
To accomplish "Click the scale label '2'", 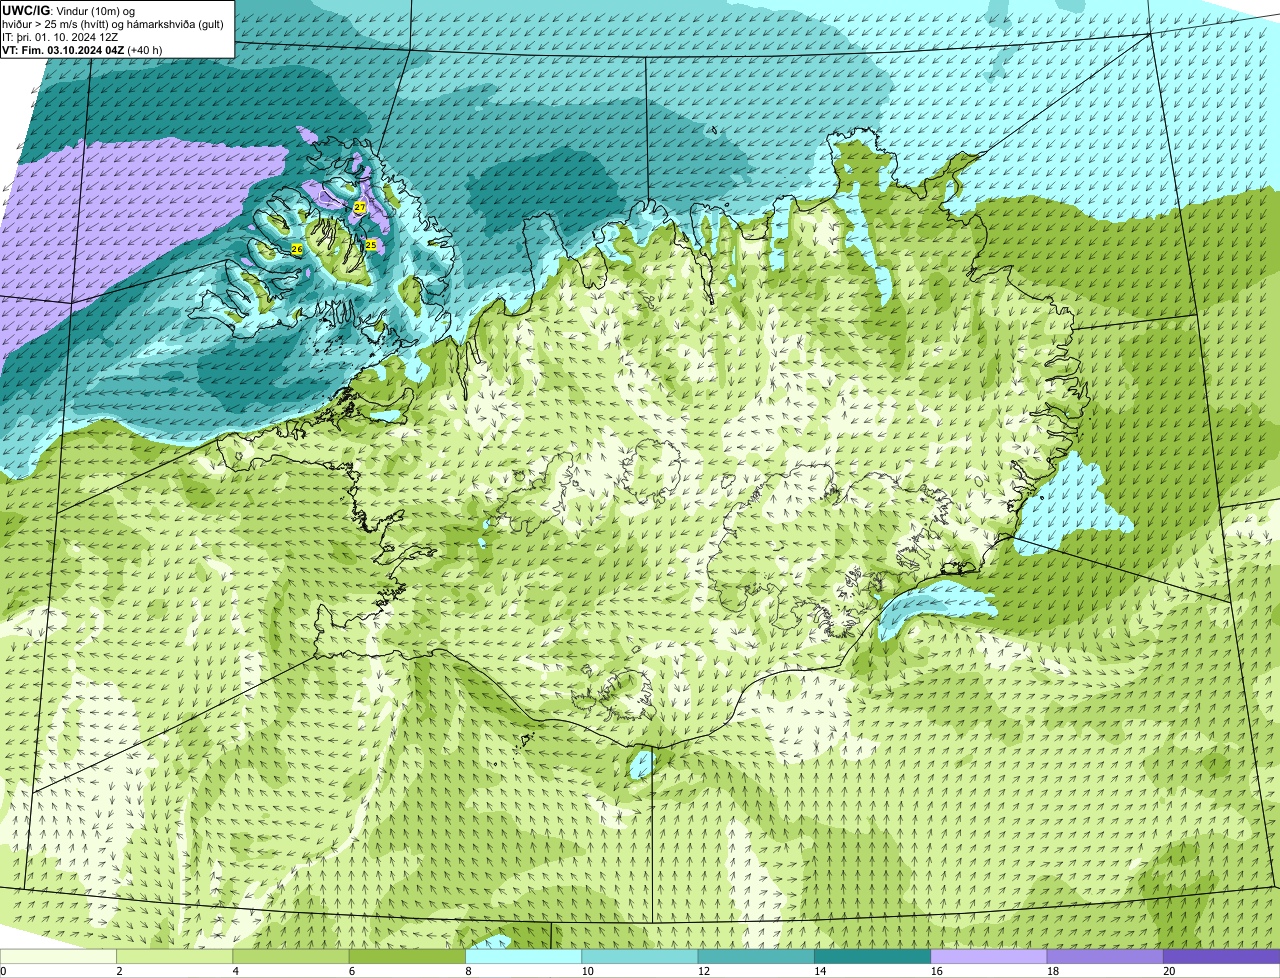I will (119, 971).
